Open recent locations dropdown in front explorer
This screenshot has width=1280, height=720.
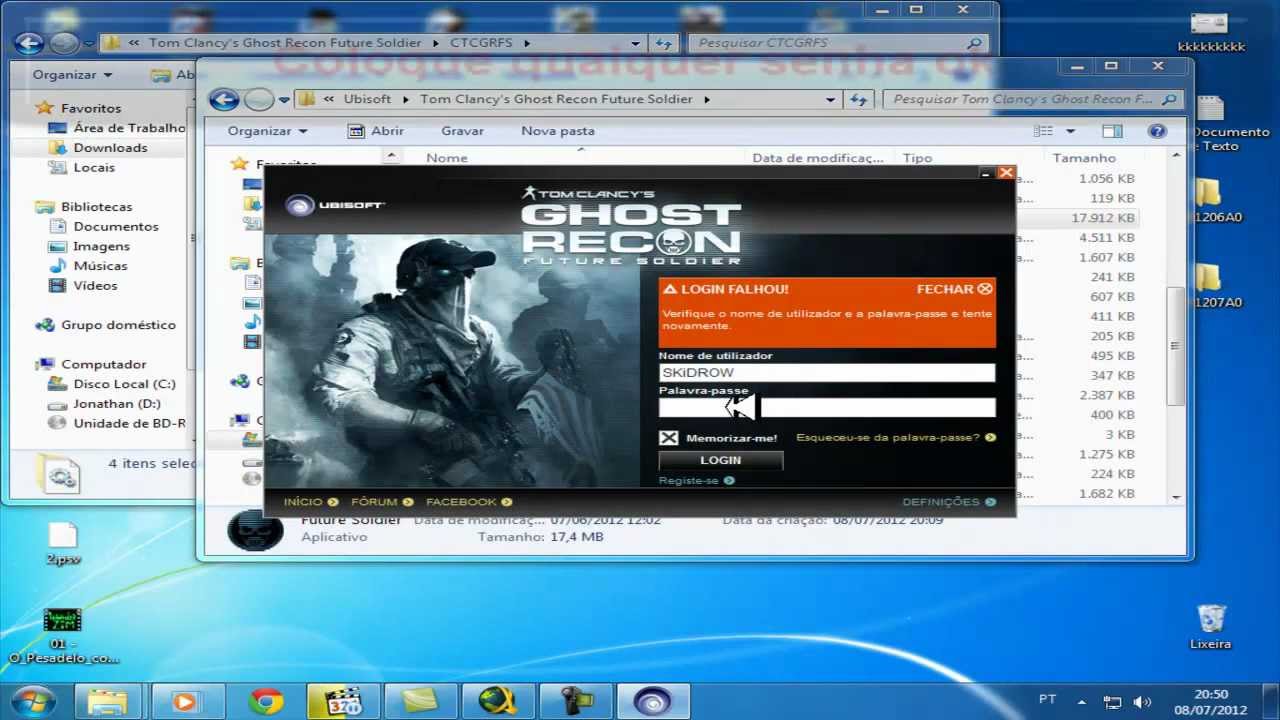(x=284, y=100)
